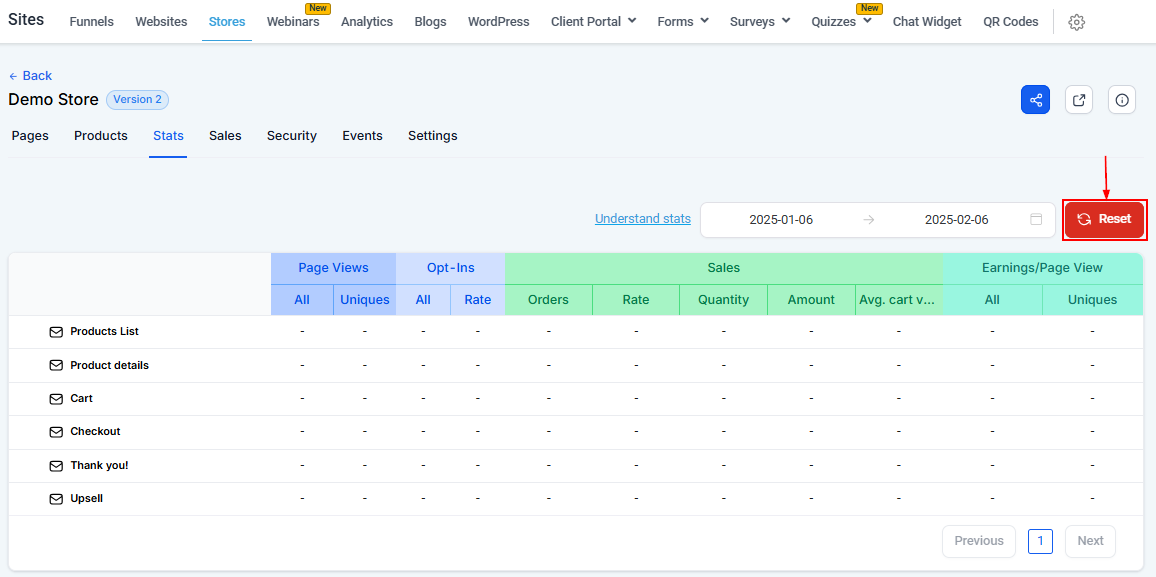Click the Orders column header
1156x577 pixels.
549,300
